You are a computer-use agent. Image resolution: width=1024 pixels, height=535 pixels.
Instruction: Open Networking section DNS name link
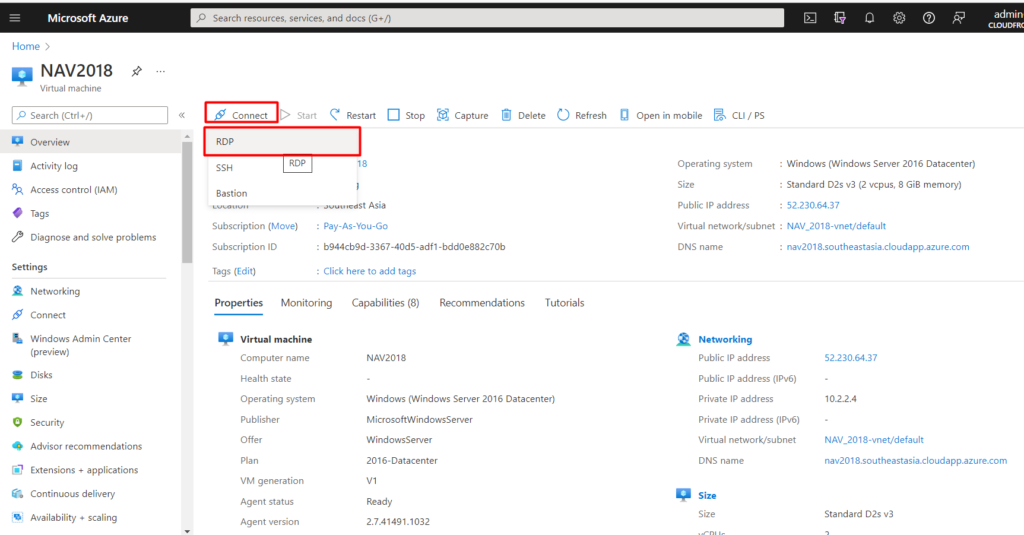(x=916, y=461)
